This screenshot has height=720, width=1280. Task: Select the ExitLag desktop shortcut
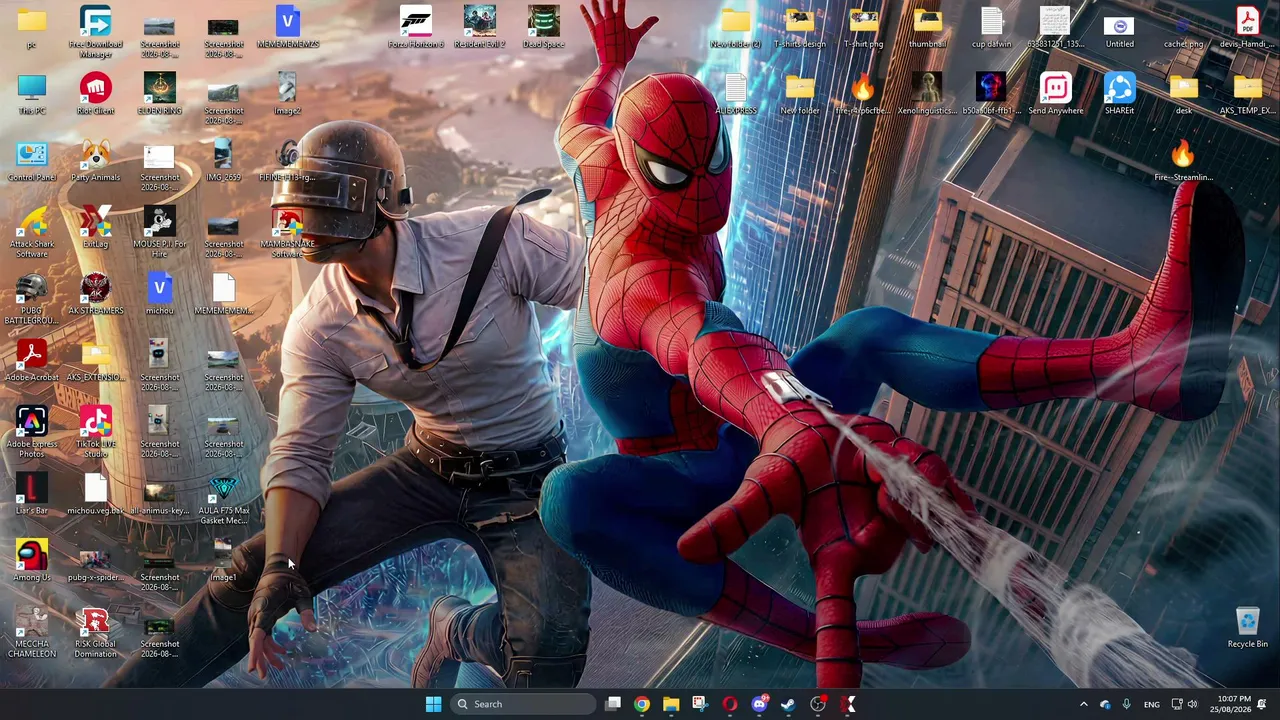click(x=96, y=228)
